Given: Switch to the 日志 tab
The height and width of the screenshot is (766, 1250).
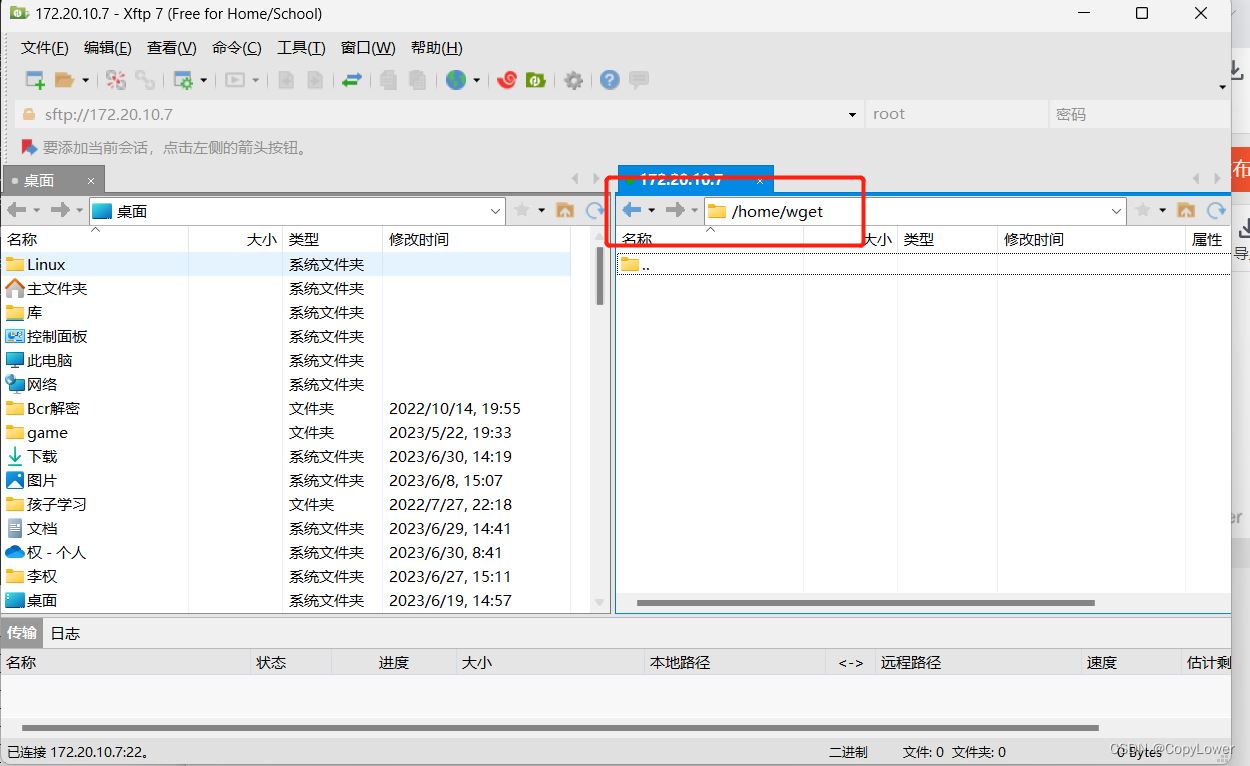Looking at the screenshot, I should pos(65,633).
